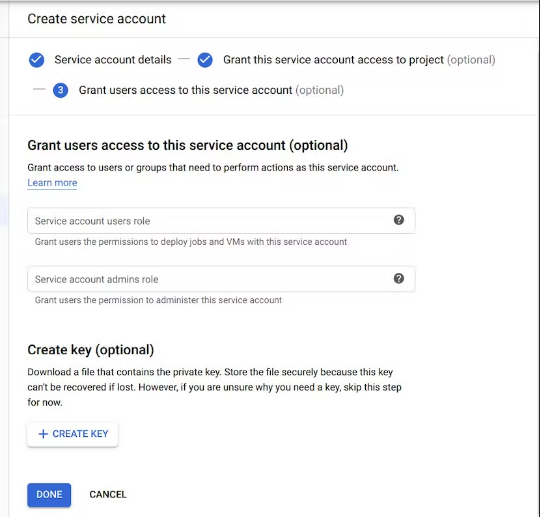540x517 pixels.
Task: Click the CANCEL button
Action: (x=108, y=495)
